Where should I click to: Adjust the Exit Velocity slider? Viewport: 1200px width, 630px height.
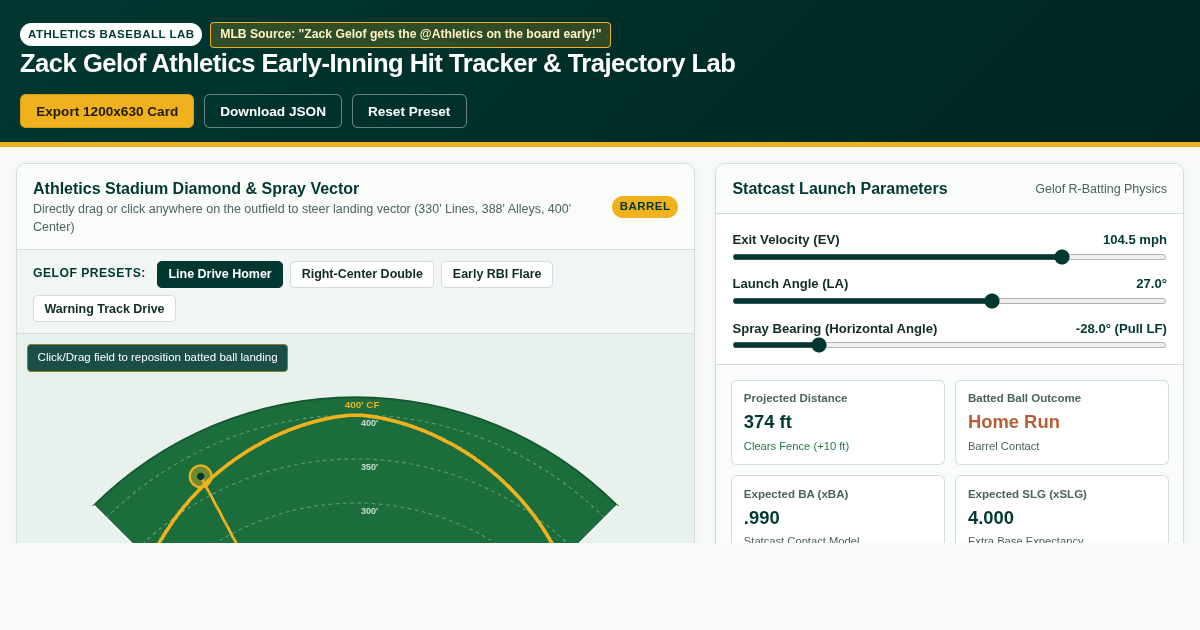pos(949,257)
